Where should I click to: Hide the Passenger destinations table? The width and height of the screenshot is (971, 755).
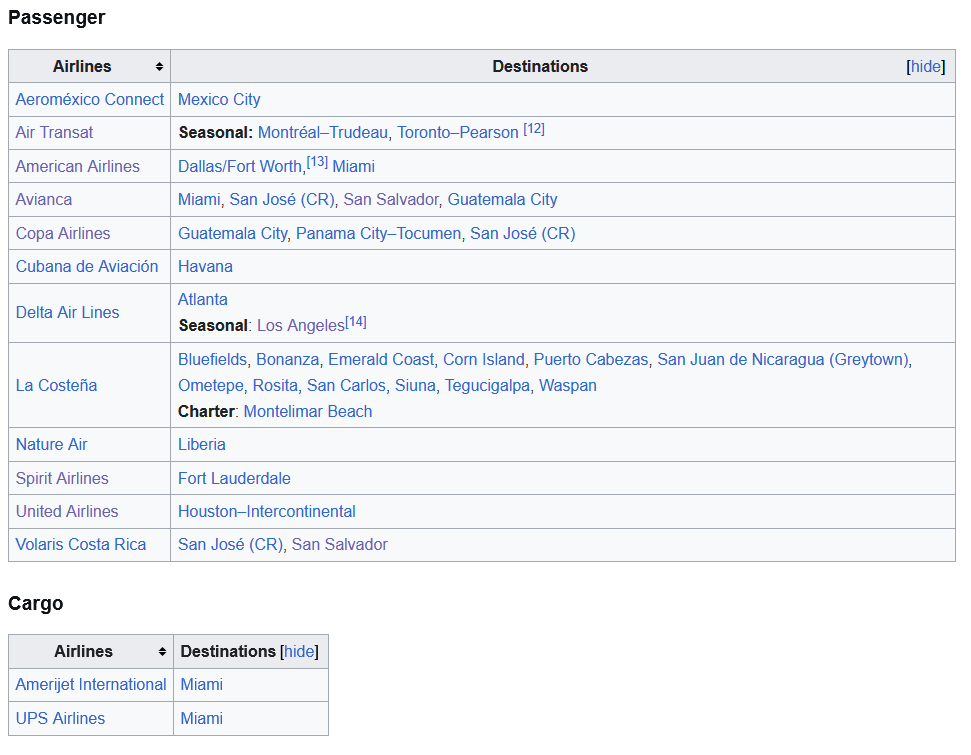tap(926, 67)
